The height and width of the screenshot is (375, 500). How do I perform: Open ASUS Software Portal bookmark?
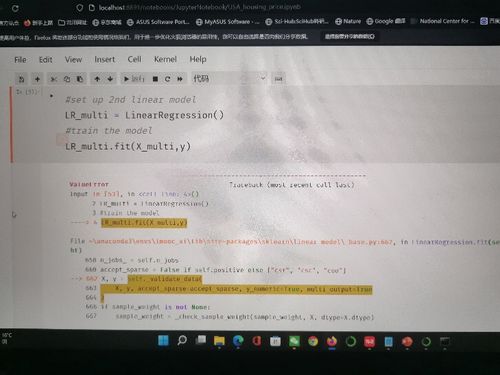pos(158,22)
